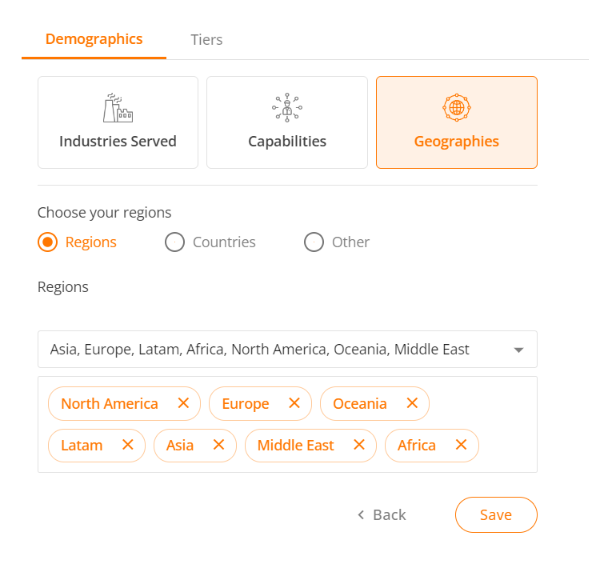Screen dimensions: 589x584
Task: Remove the Latam region tag
Action: (x=128, y=445)
